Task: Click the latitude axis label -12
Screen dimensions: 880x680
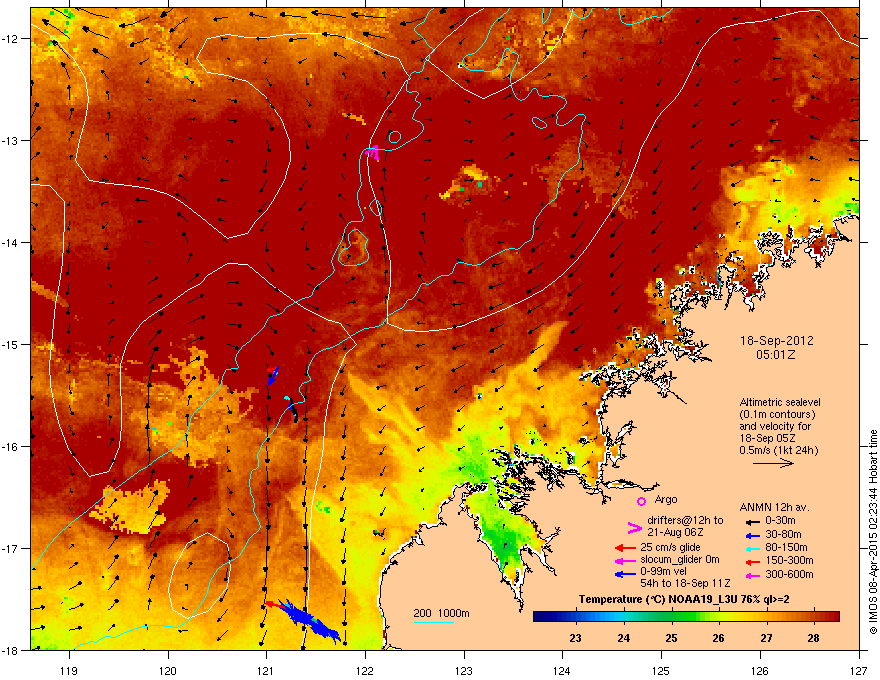Action: click(11, 39)
